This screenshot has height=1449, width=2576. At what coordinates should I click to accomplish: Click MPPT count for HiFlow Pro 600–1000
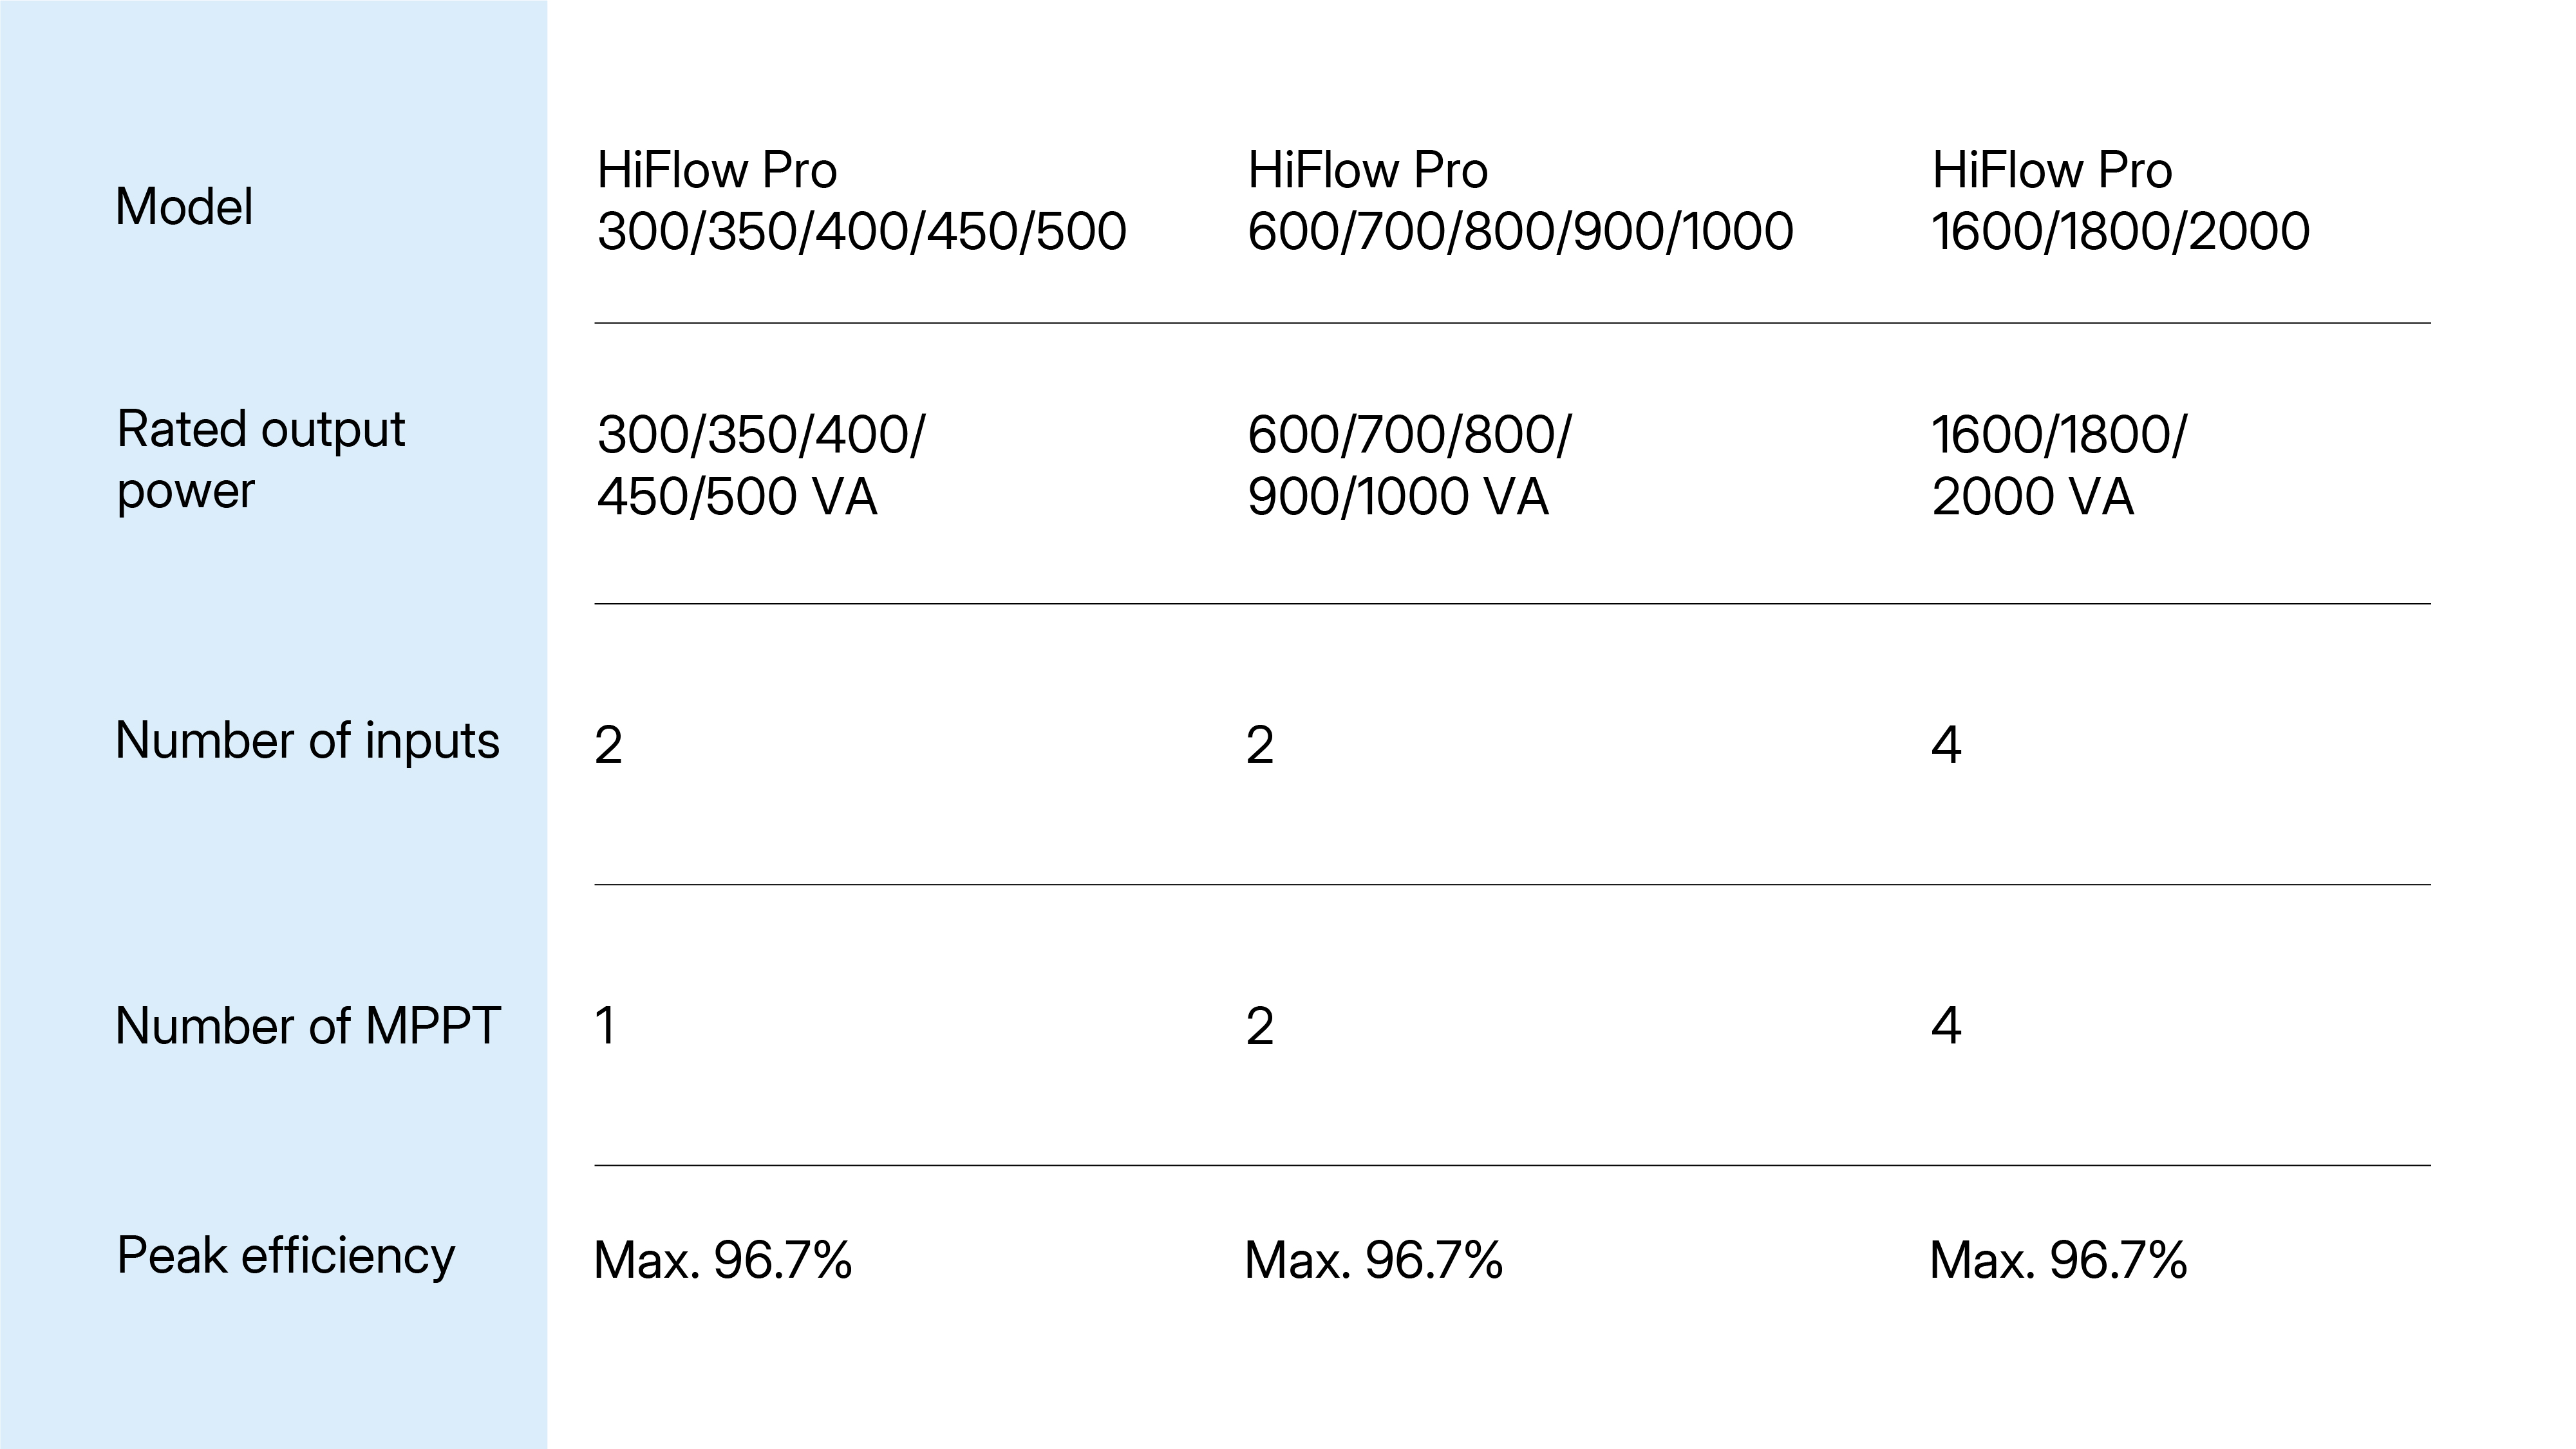pyautogui.click(x=1259, y=1027)
